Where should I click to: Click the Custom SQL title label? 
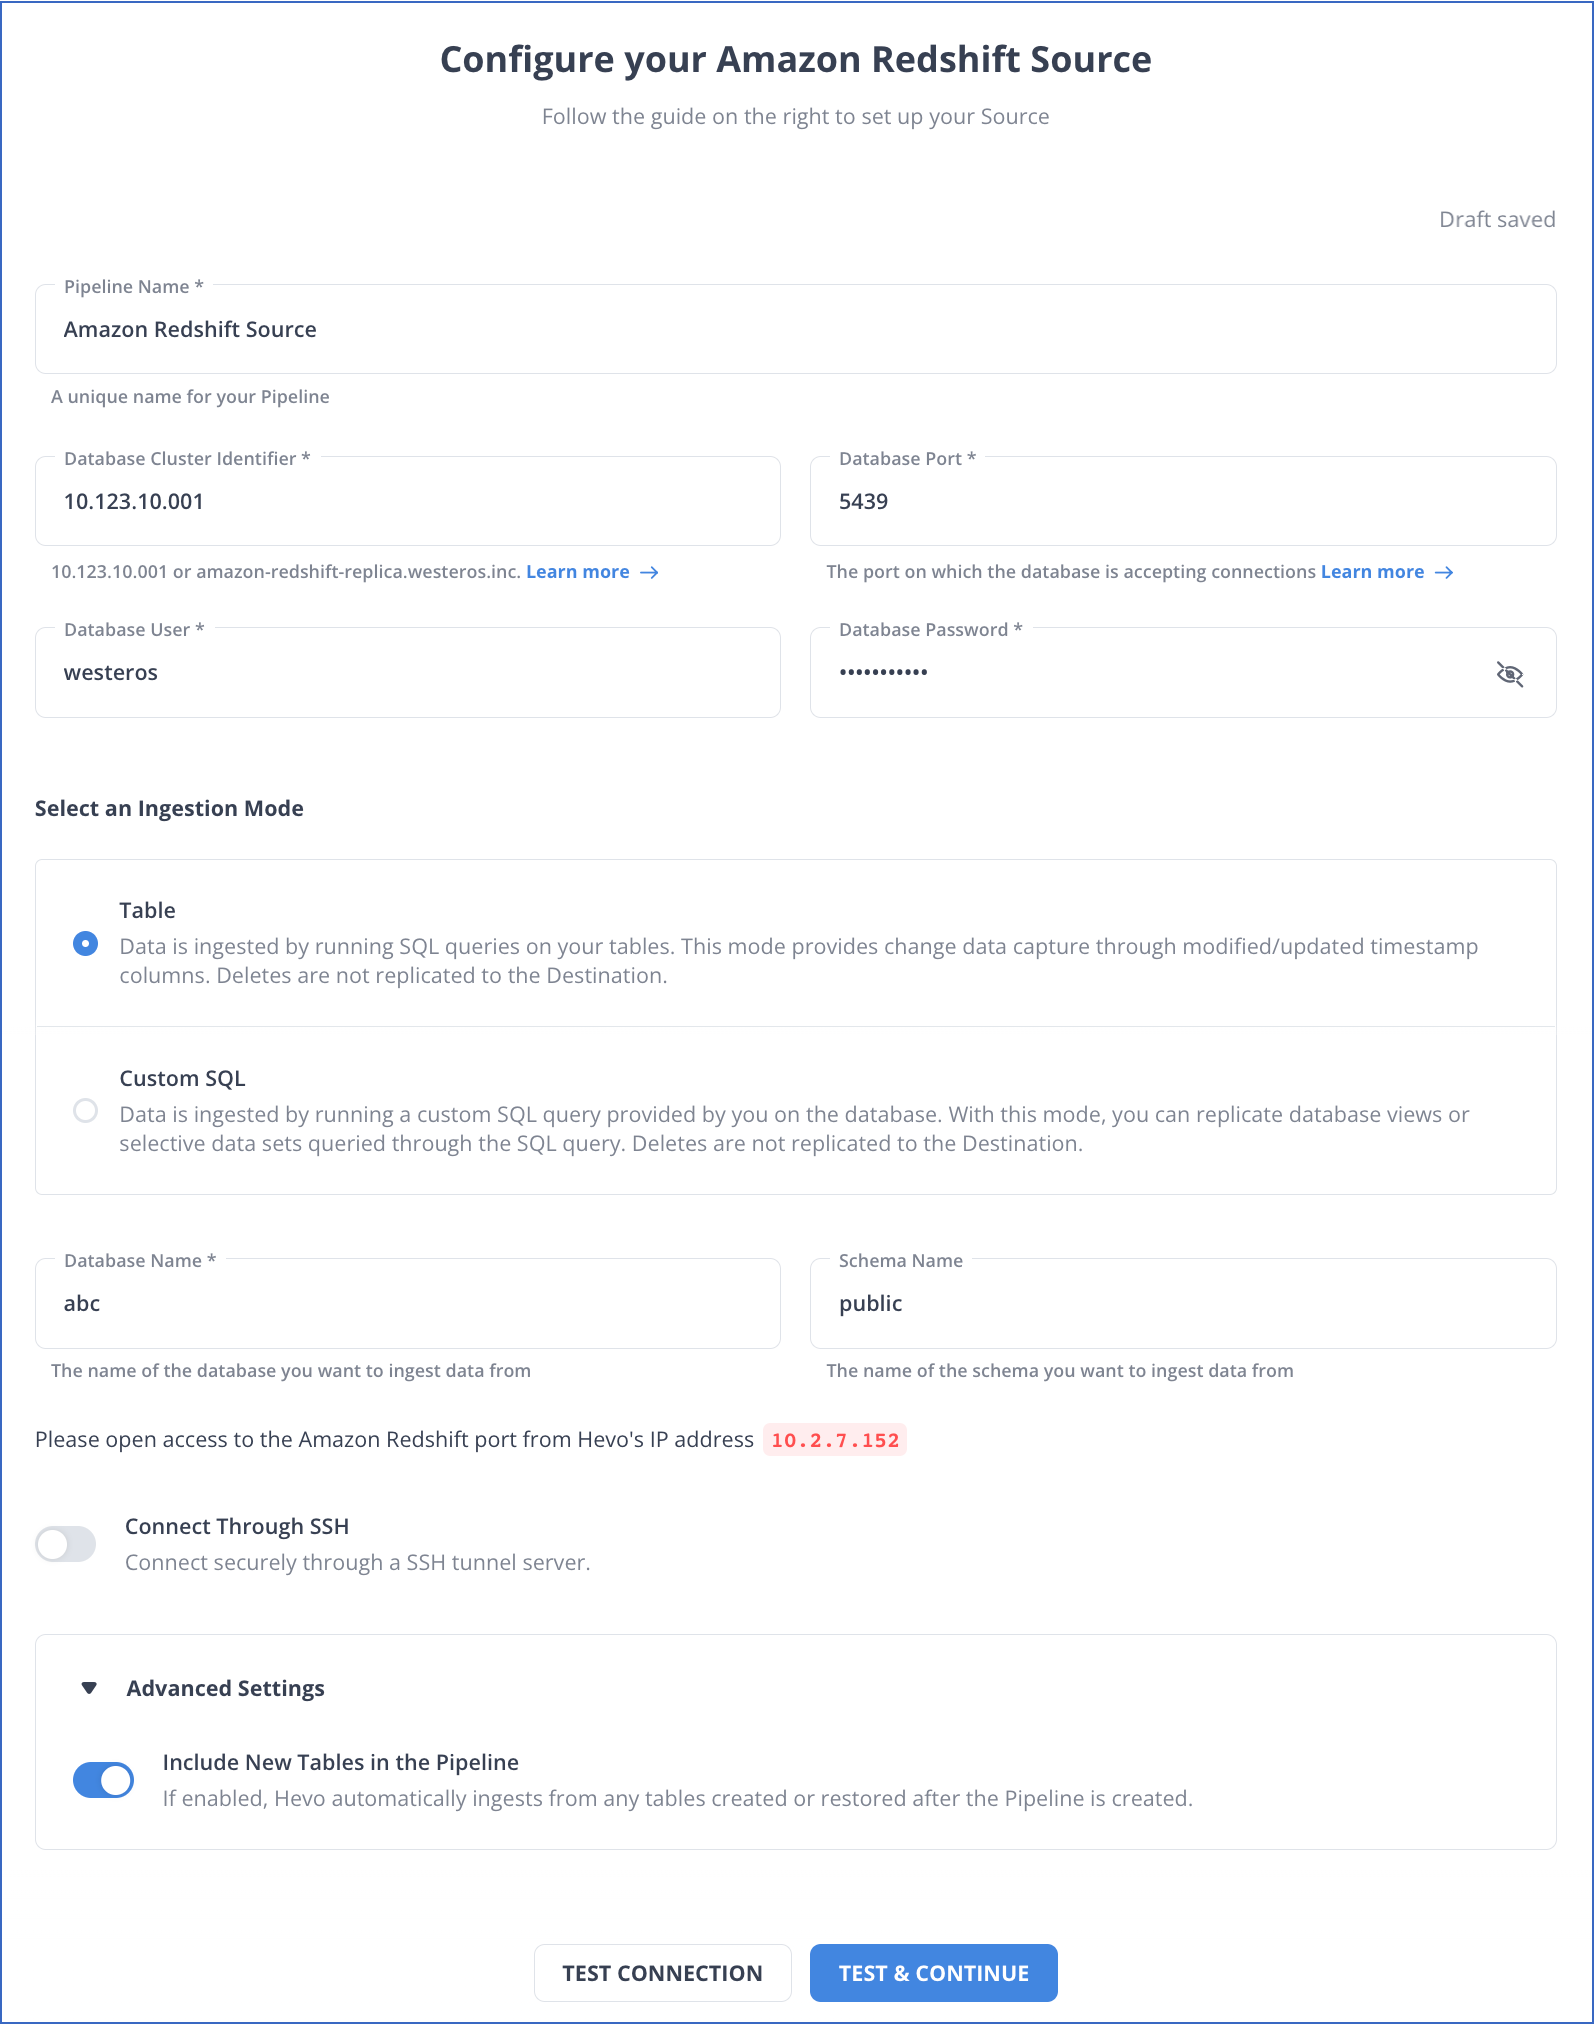point(182,1078)
